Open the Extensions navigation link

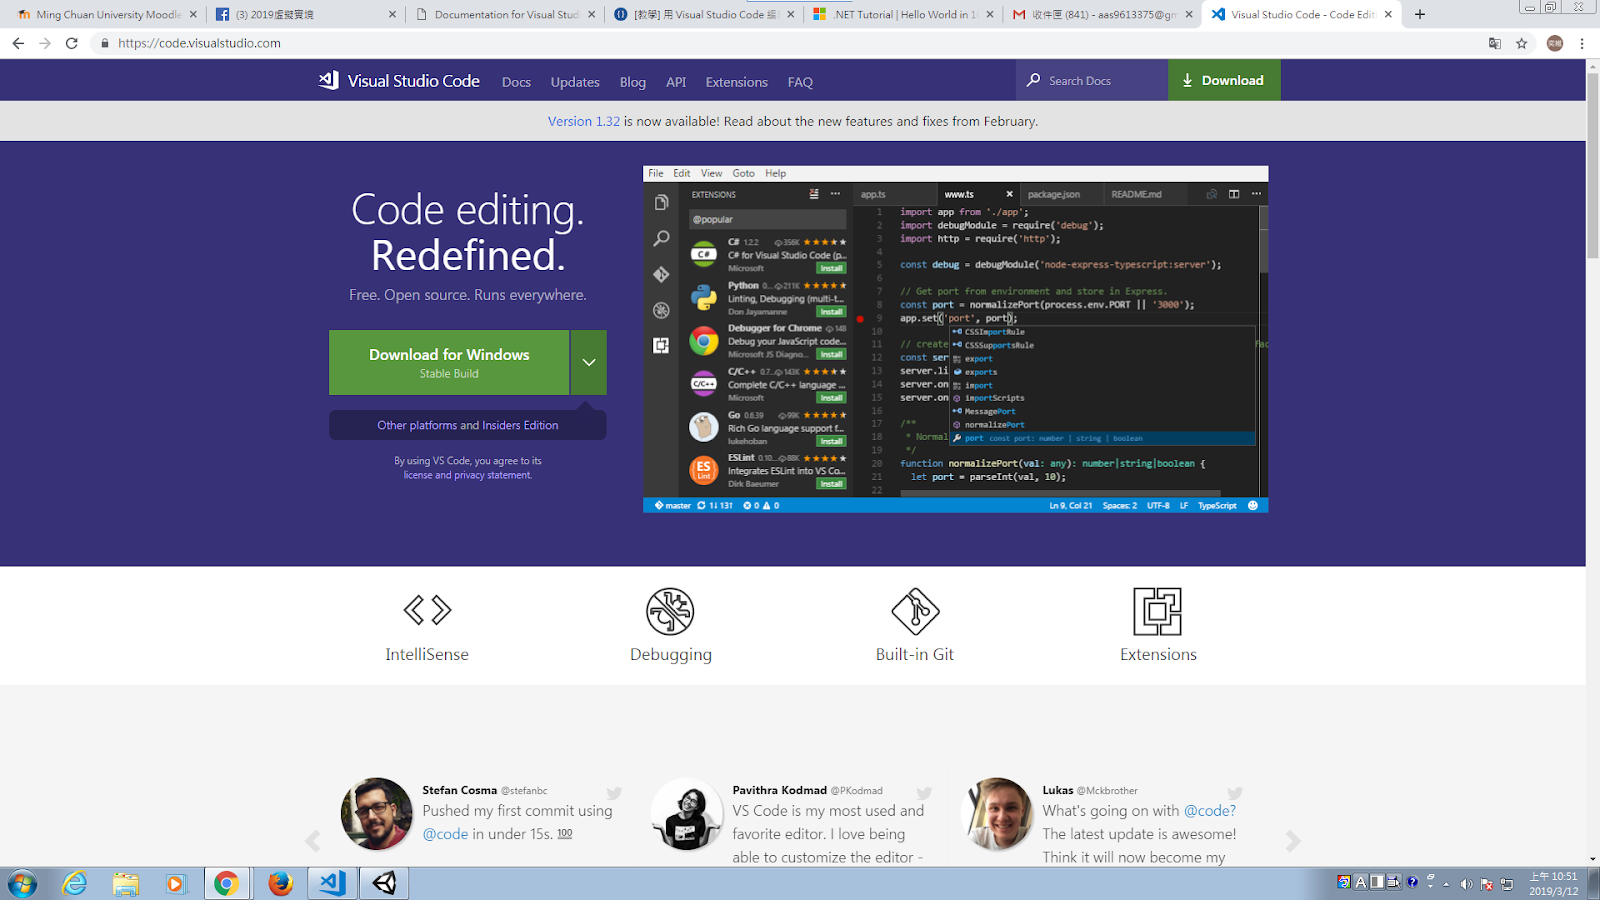737,82
